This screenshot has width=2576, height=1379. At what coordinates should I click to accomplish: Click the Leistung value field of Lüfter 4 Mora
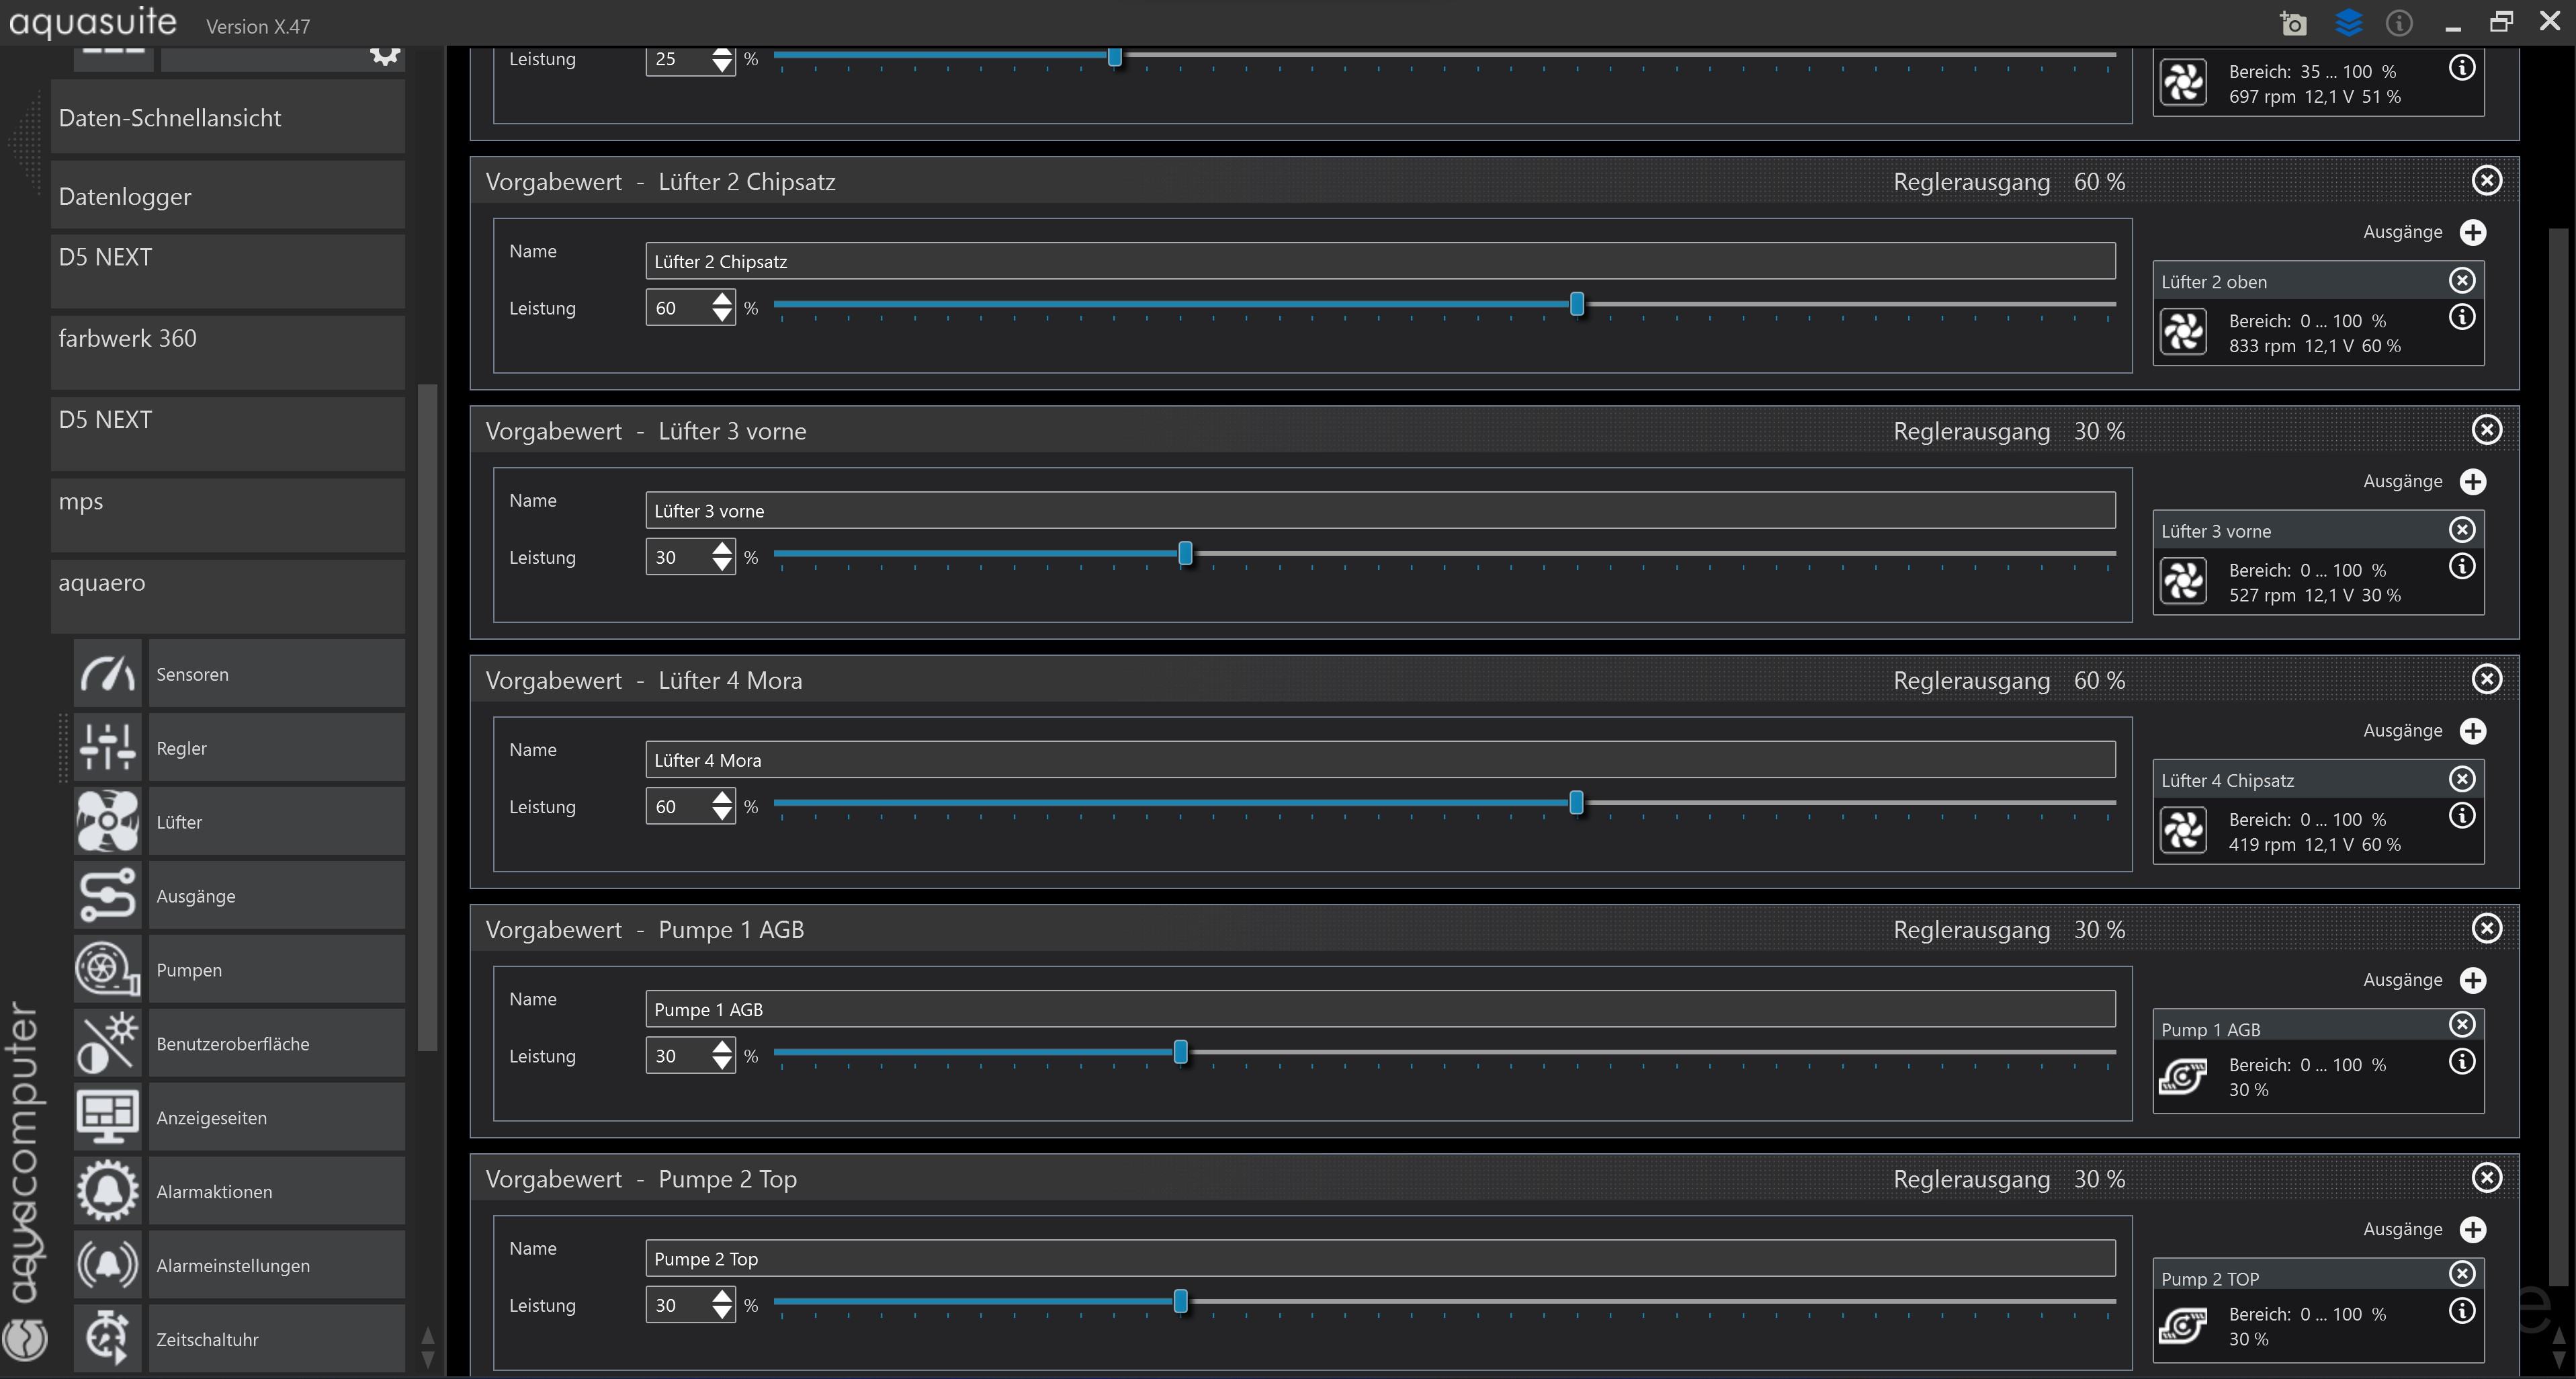[678, 806]
